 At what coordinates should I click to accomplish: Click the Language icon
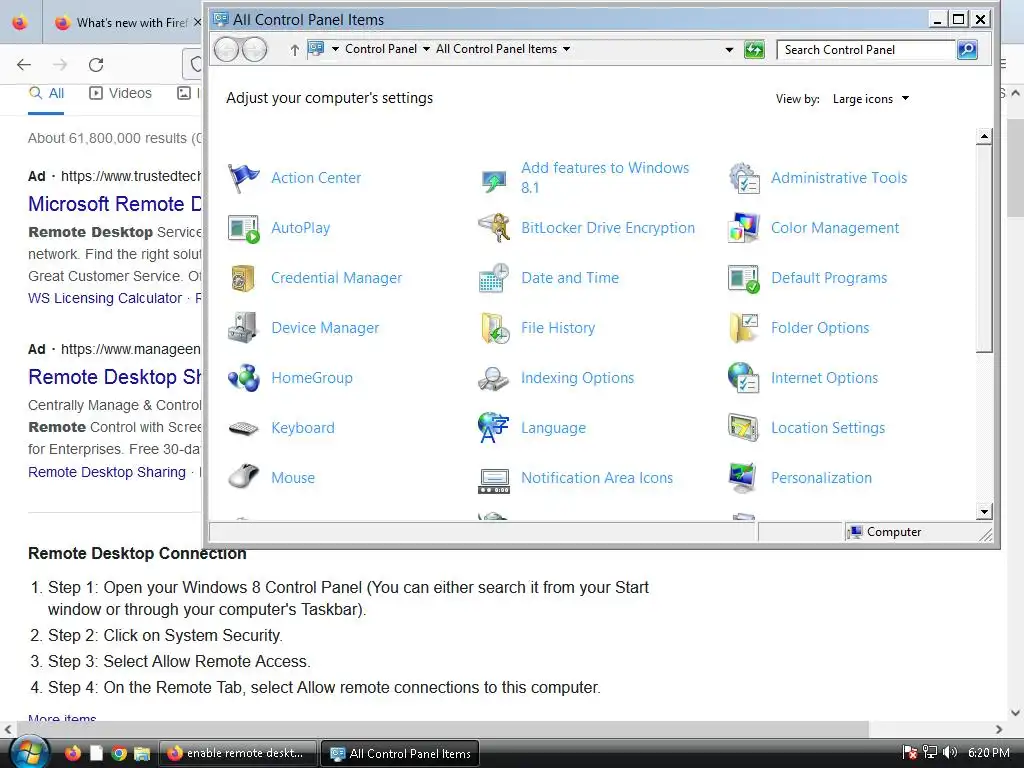494,428
